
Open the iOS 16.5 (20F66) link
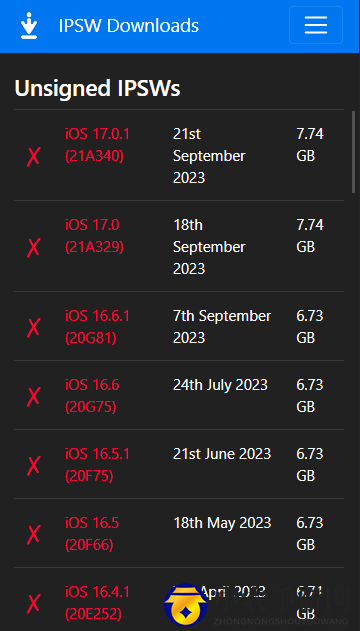click(92, 534)
